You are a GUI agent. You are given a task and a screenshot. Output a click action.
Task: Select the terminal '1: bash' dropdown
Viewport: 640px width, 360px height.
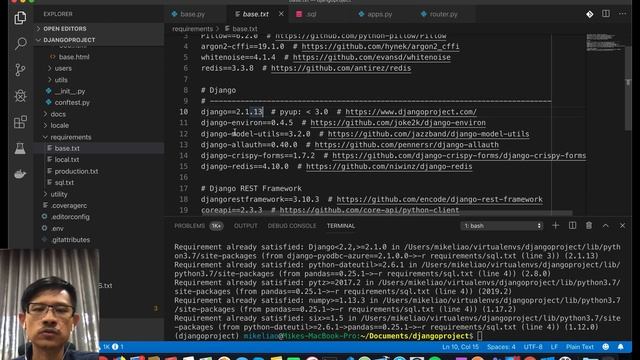click(502, 226)
